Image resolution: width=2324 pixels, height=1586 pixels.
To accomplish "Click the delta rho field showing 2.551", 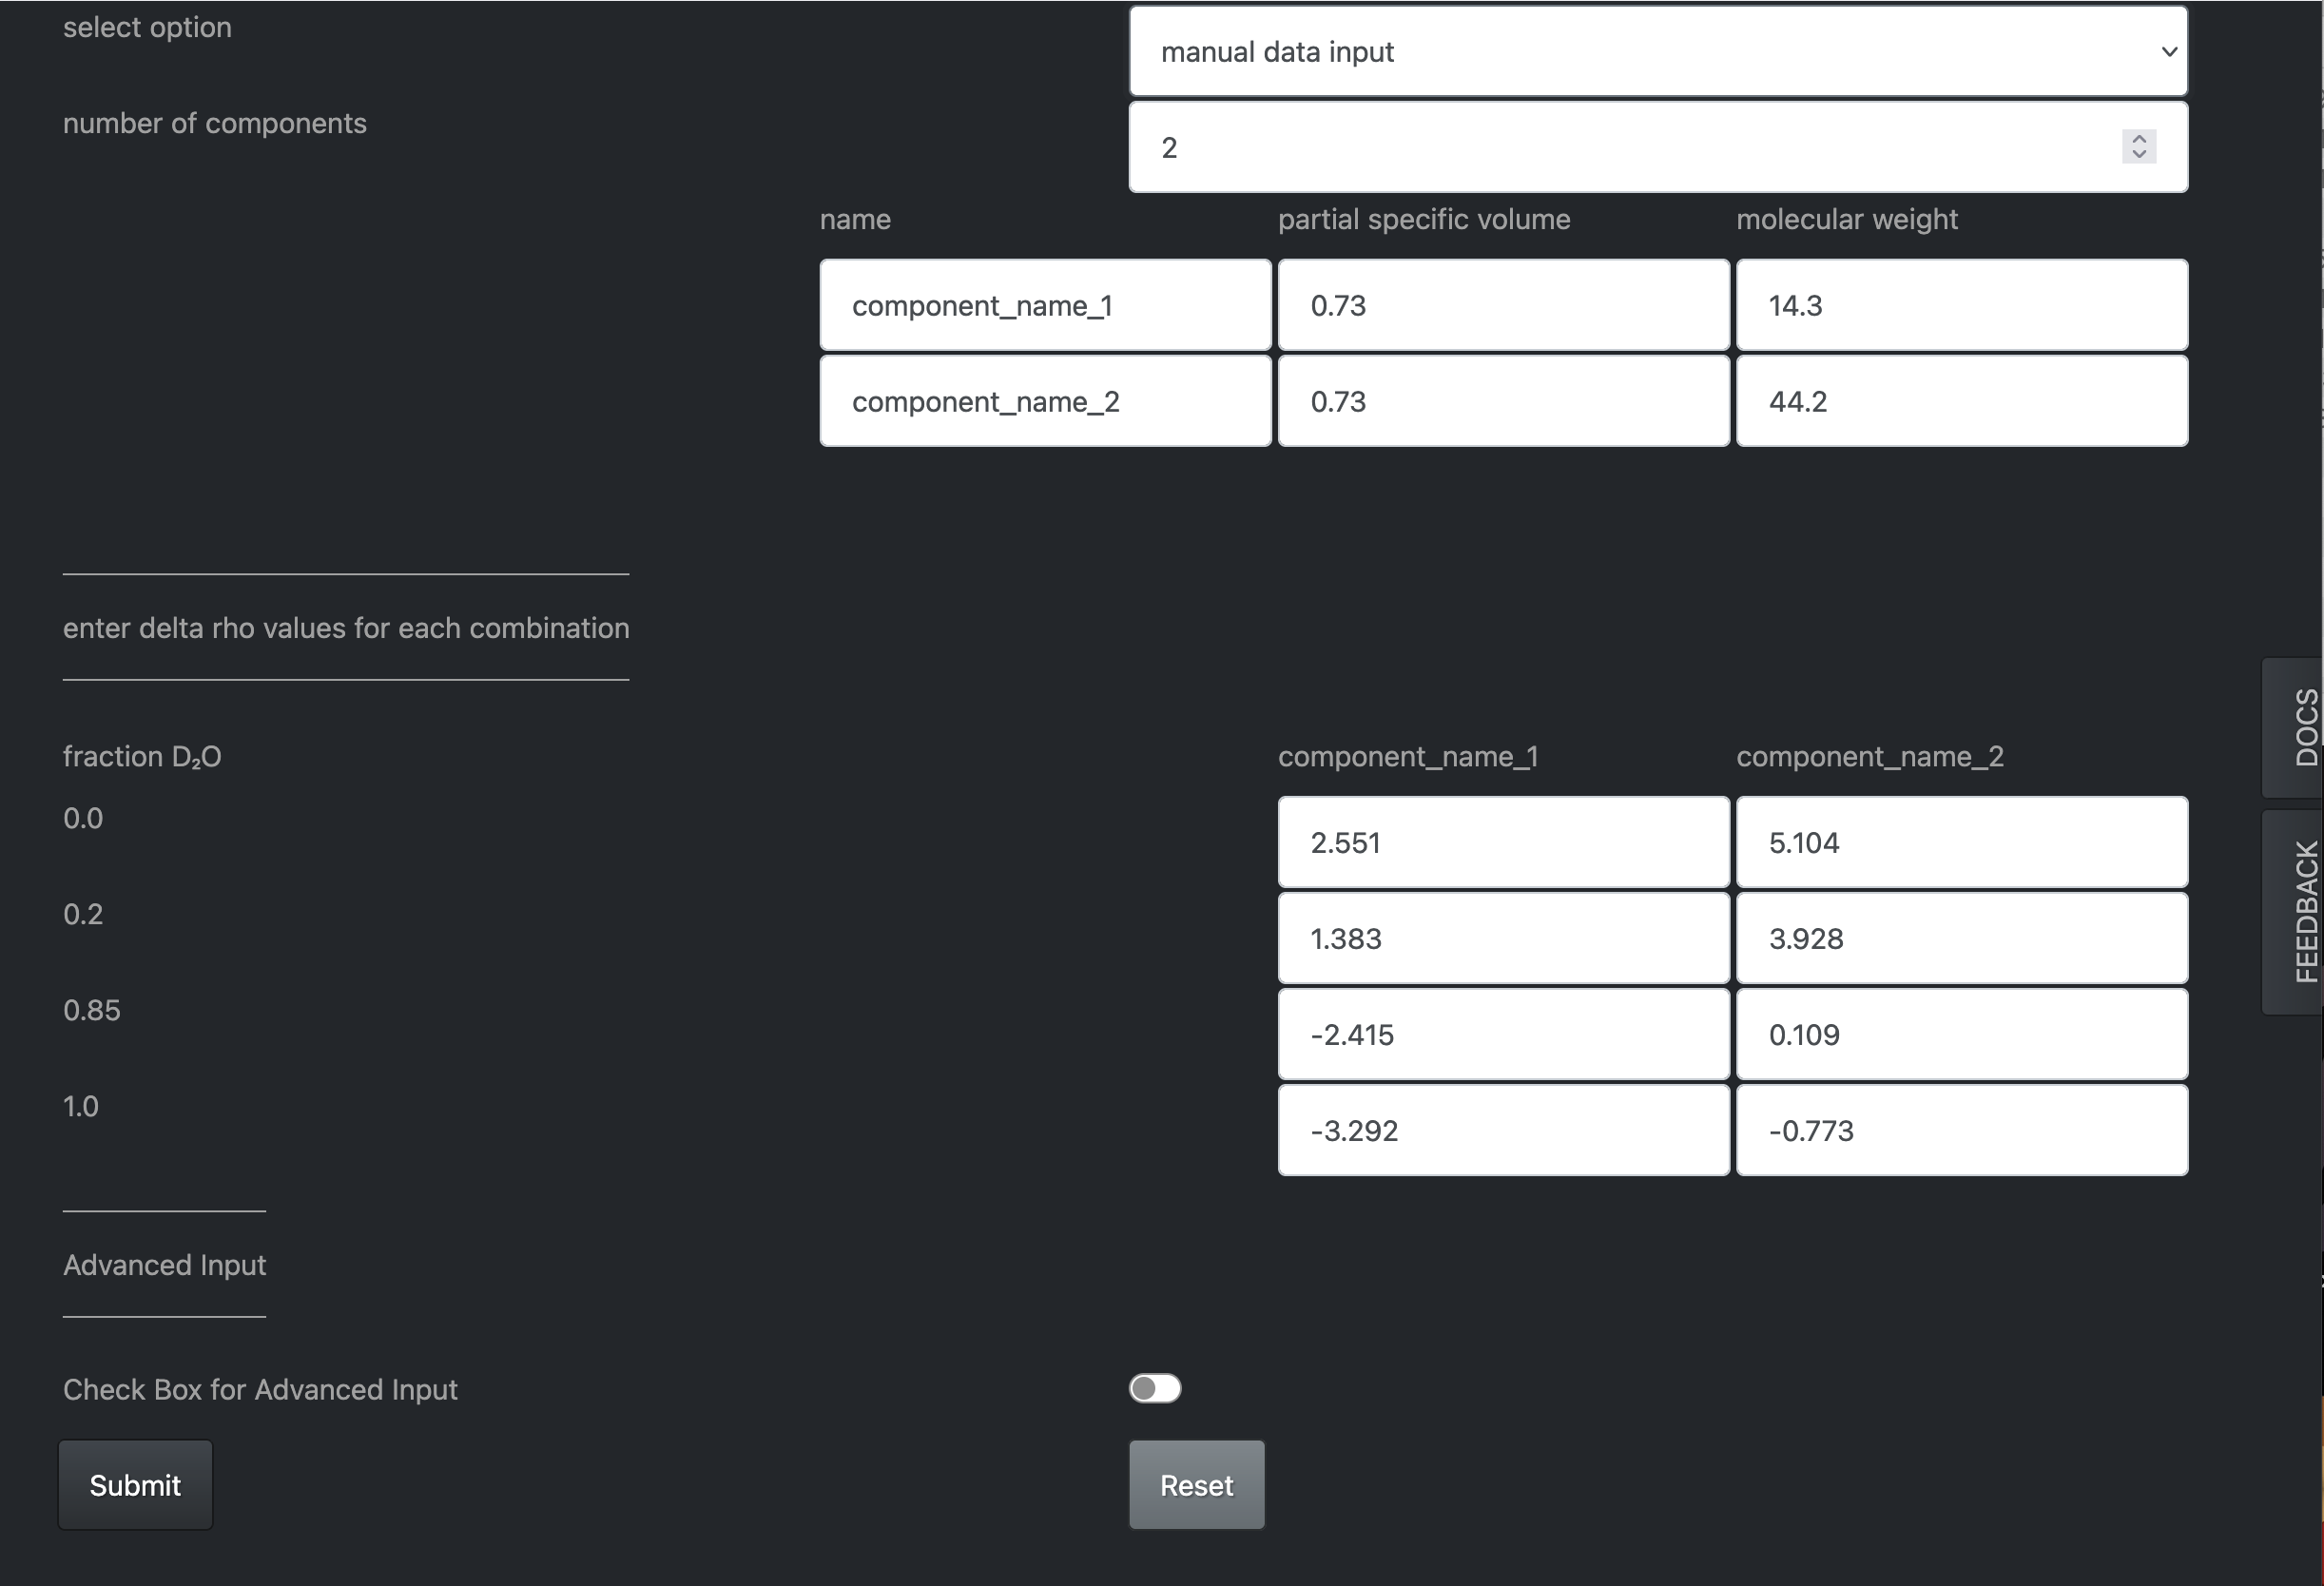I will (x=1504, y=842).
